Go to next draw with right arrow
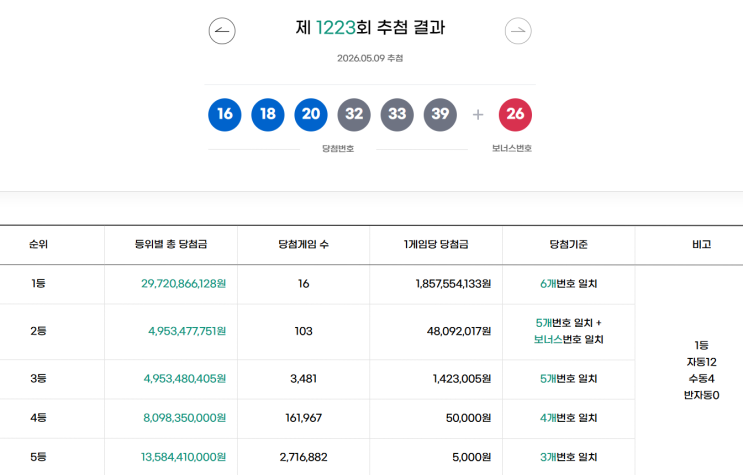 pyautogui.click(x=518, y=31)
